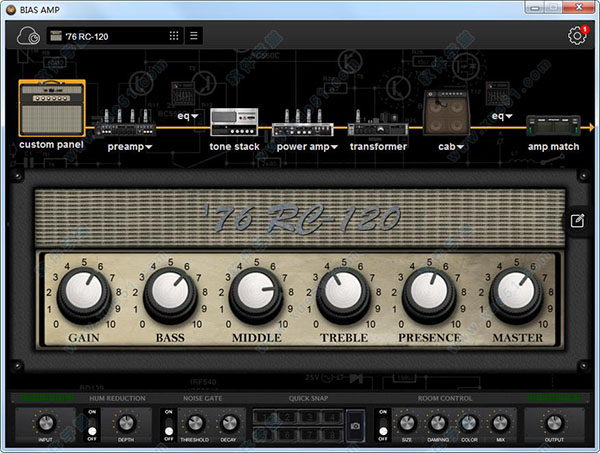Image resolution: width=600 pixels, height=453 pixels.
Task: Open settings via the gear icon
Action: 577,36
